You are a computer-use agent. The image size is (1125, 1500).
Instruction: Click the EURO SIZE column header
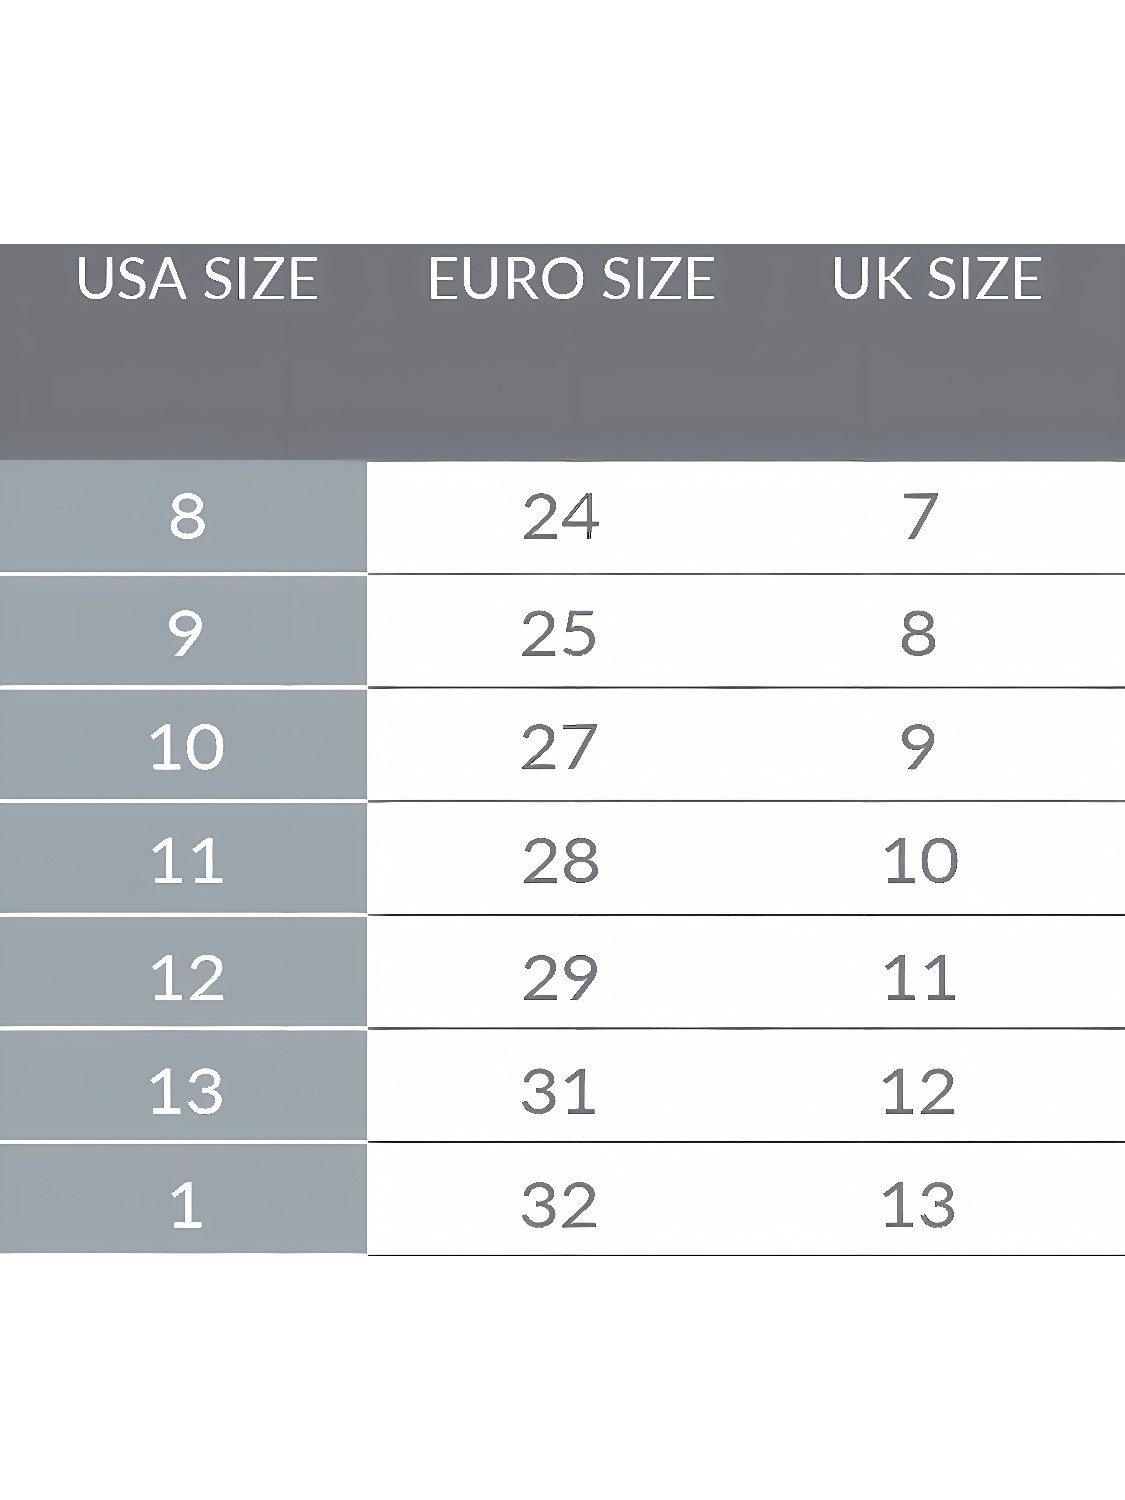point(571,278)
